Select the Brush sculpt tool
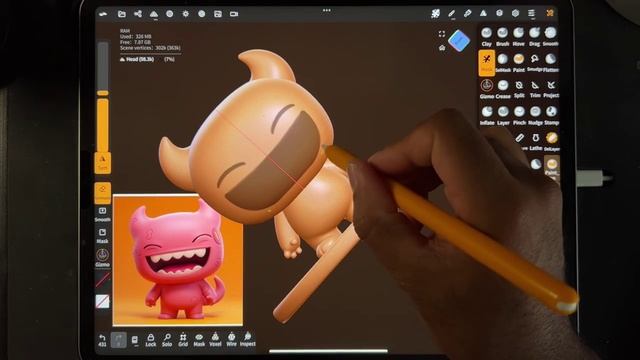The height and width of the screenshot is (360, 640). point(502,36)
